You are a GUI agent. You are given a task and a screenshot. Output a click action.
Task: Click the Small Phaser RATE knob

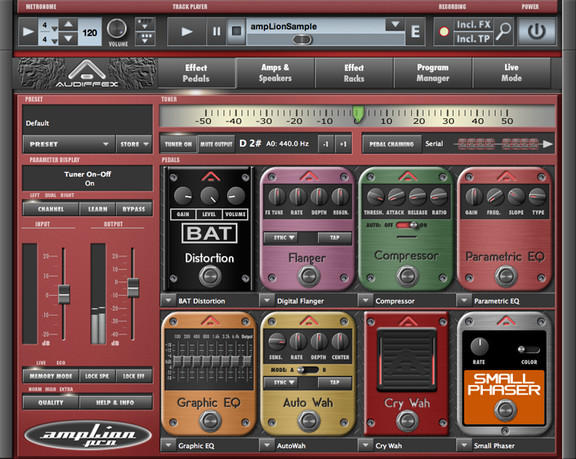click(x=479, y=346)
